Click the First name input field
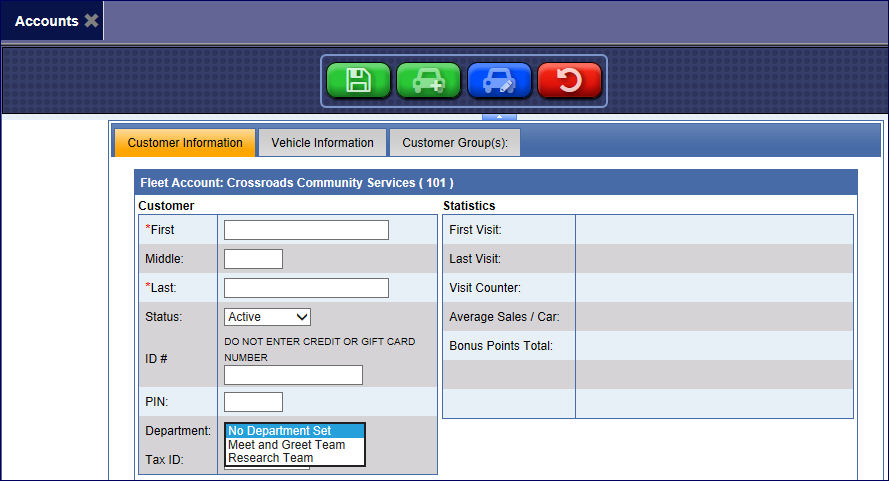 [306, 230]
